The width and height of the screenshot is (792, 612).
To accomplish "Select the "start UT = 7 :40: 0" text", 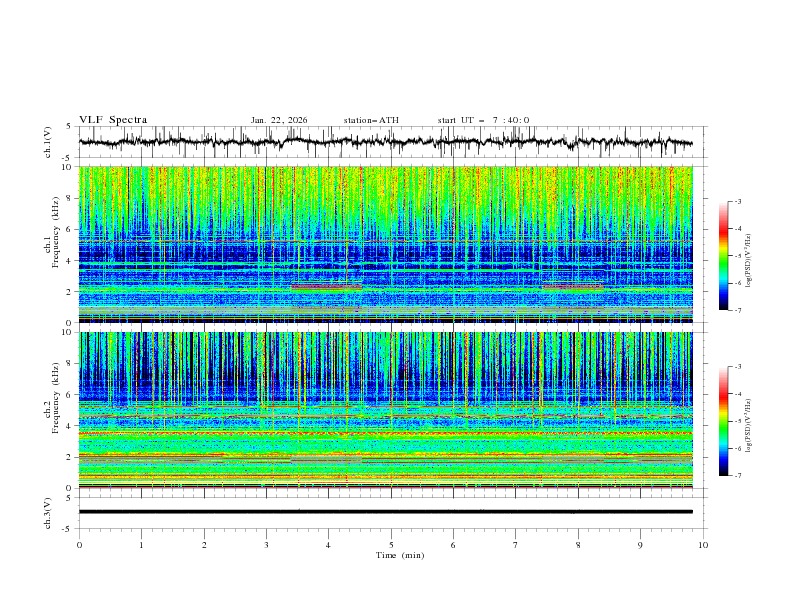I will coord(483,120).
